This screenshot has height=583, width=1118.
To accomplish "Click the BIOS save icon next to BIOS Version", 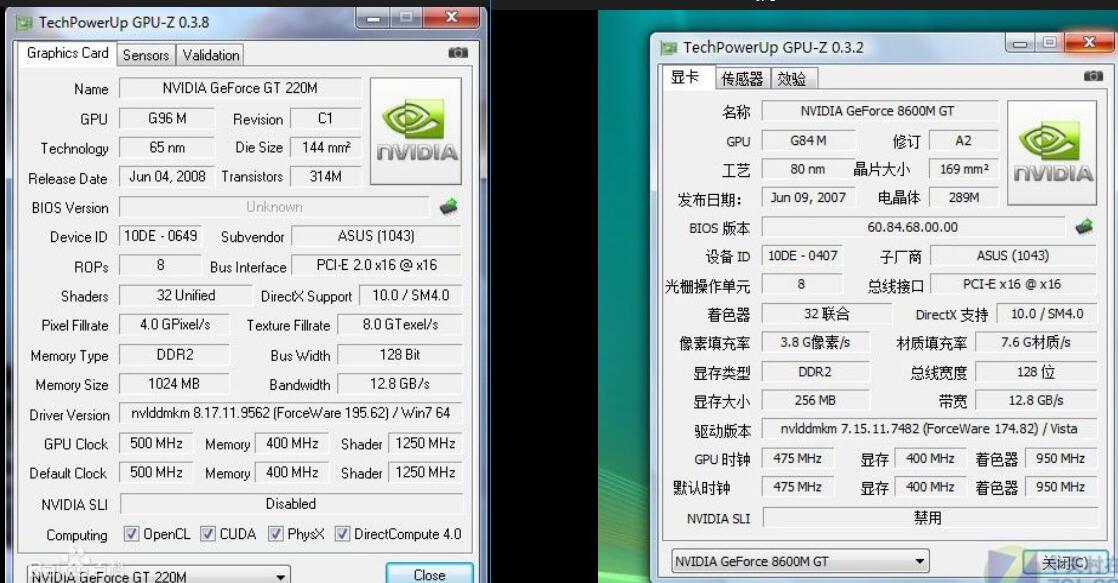I will pyautogui.click(x=449, y=207).
